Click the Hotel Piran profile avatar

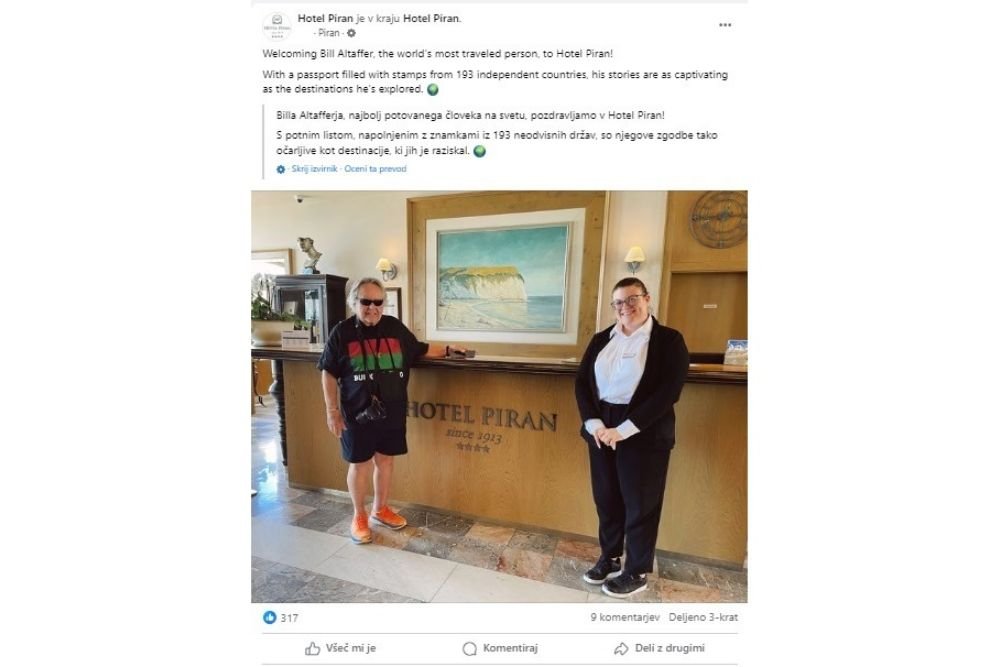point(277,26)
